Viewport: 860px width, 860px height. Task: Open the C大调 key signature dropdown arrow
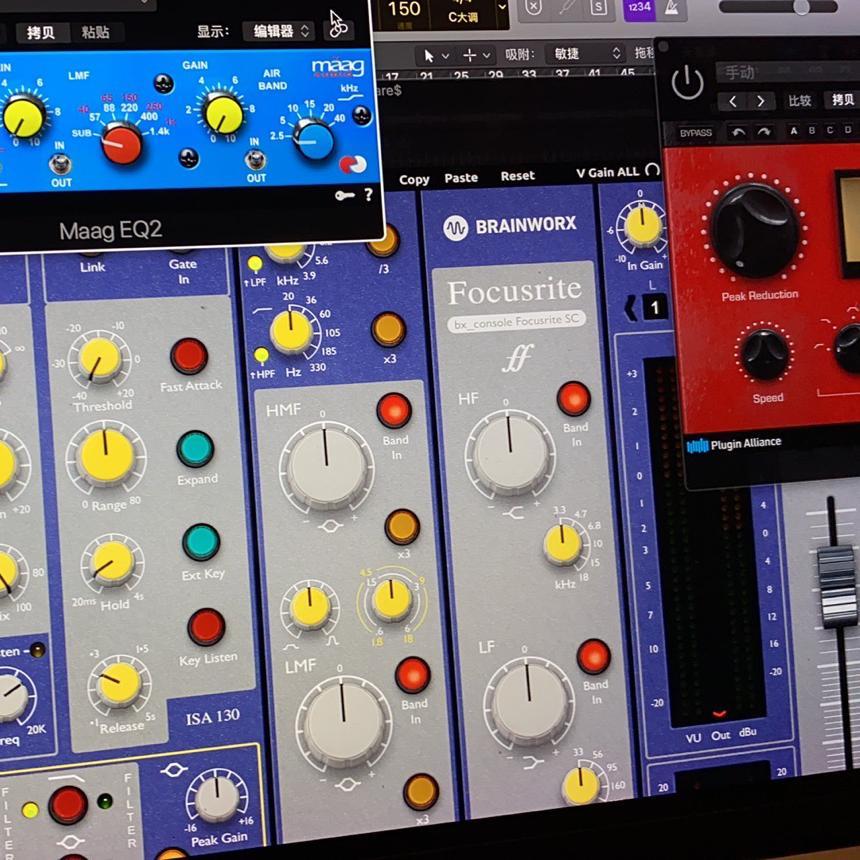pos(502,7)
